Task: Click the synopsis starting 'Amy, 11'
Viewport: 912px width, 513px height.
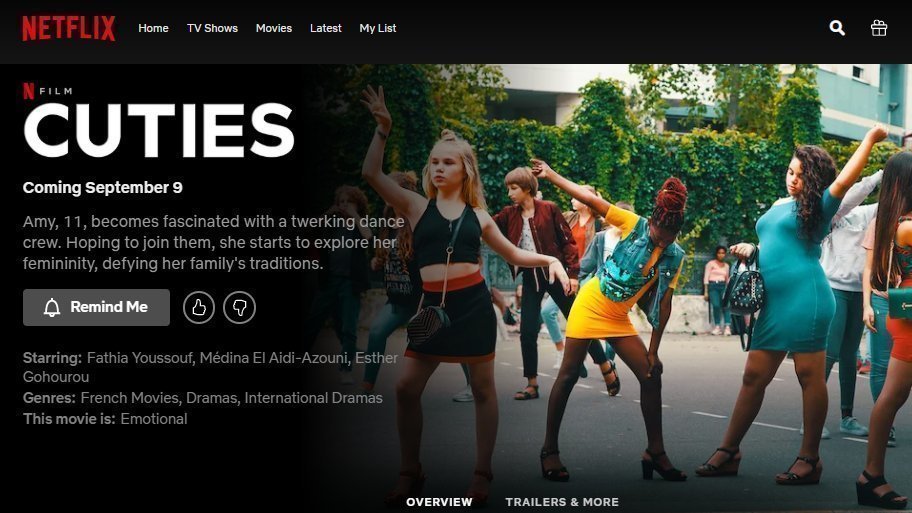Action: click(x=213, y=243)
